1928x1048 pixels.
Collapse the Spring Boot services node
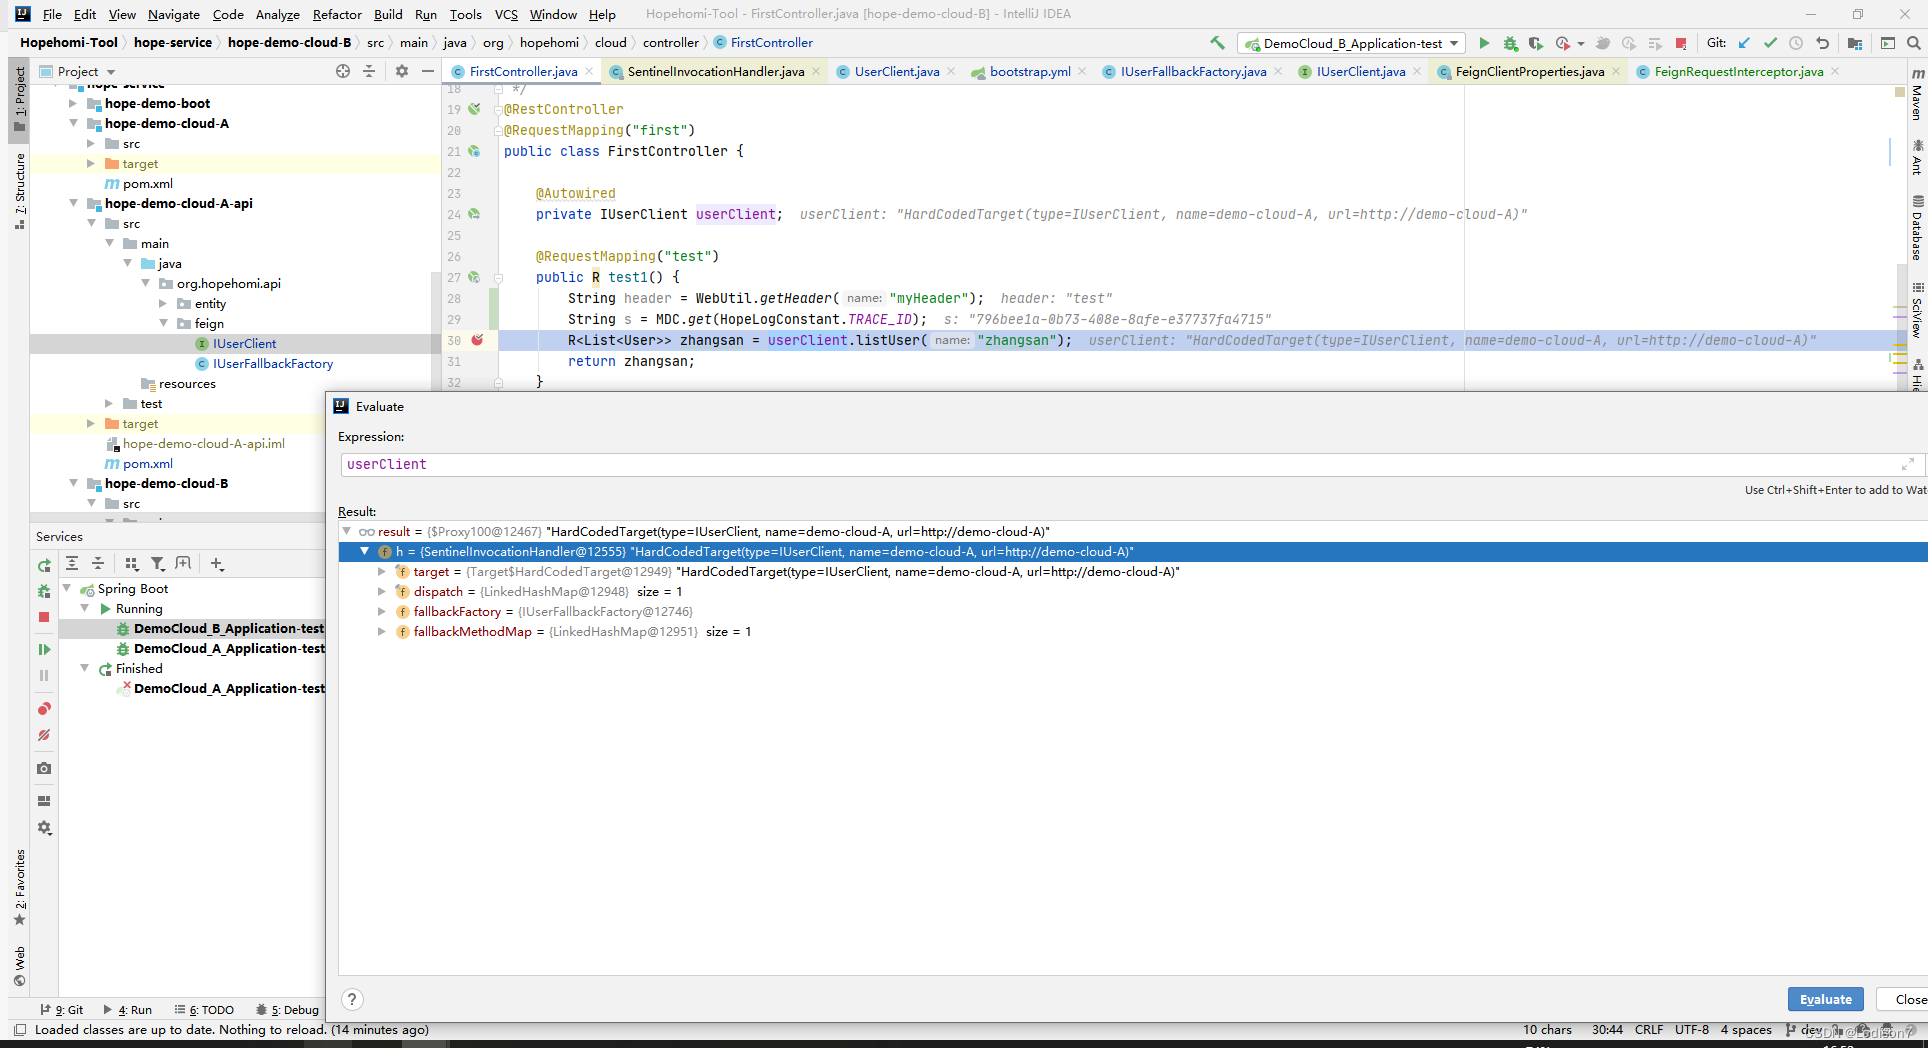point(67,588)
